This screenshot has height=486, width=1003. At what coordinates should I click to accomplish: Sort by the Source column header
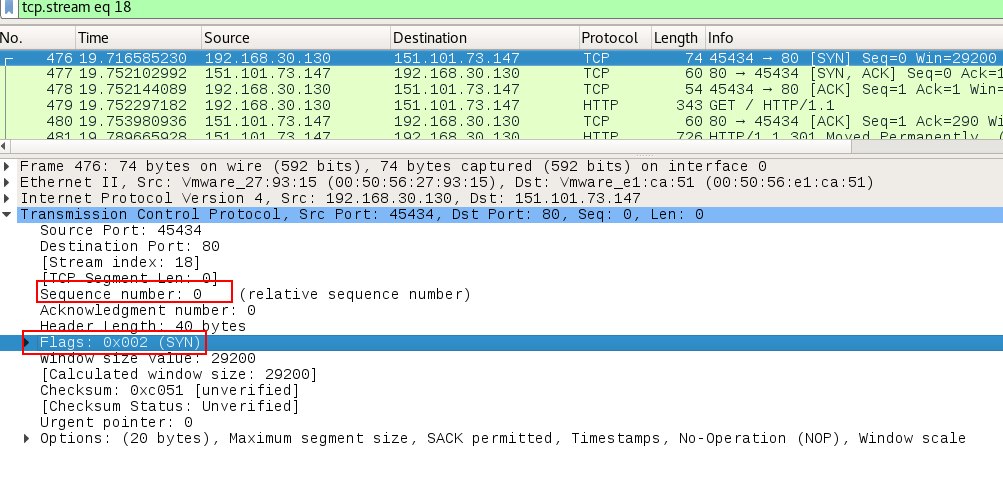click(x=296, y=38)
